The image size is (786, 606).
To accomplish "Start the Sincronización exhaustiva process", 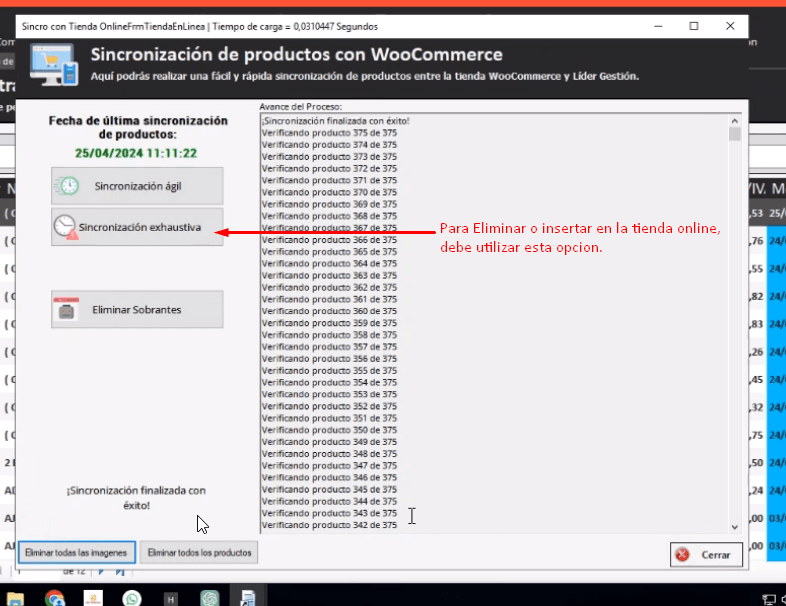I will coord(137,227).
